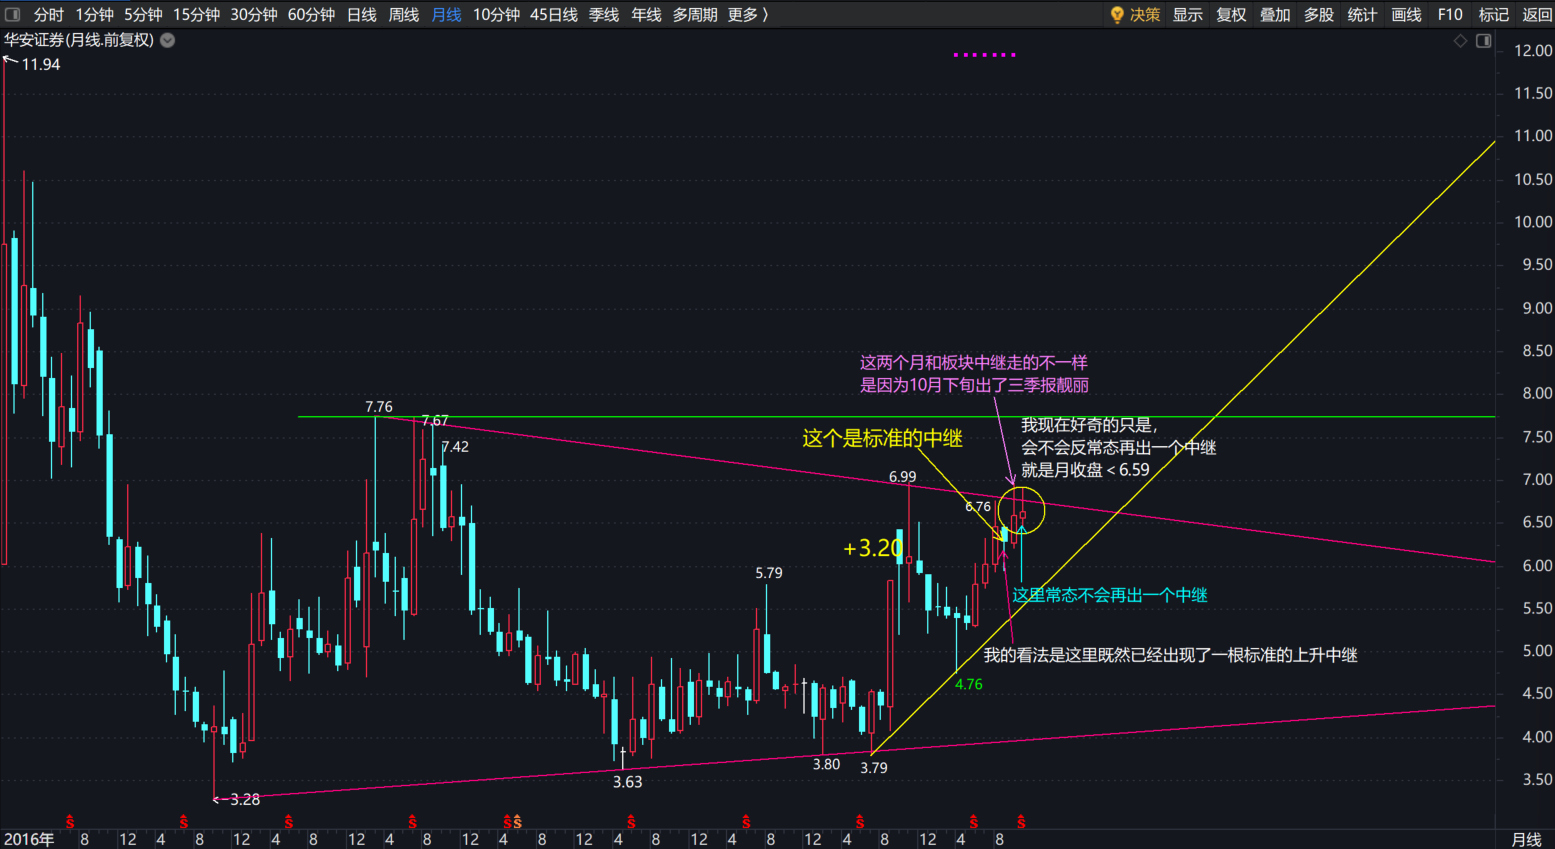This screenshot has height=849, width=1555.
Task: Select the green horizontal resistance line
Action: (896, 416)
